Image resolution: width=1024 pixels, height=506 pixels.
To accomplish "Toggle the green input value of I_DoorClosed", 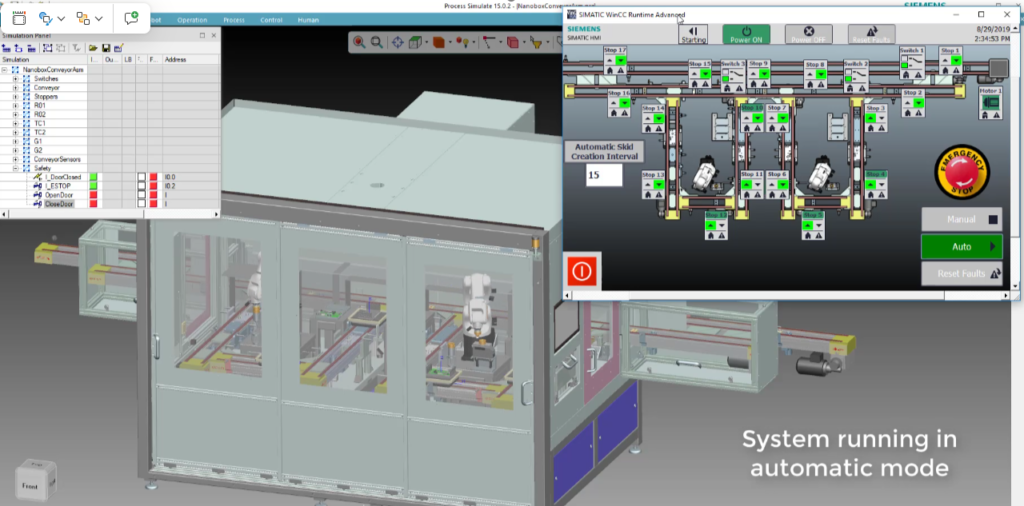I will [x=93, y=177].
